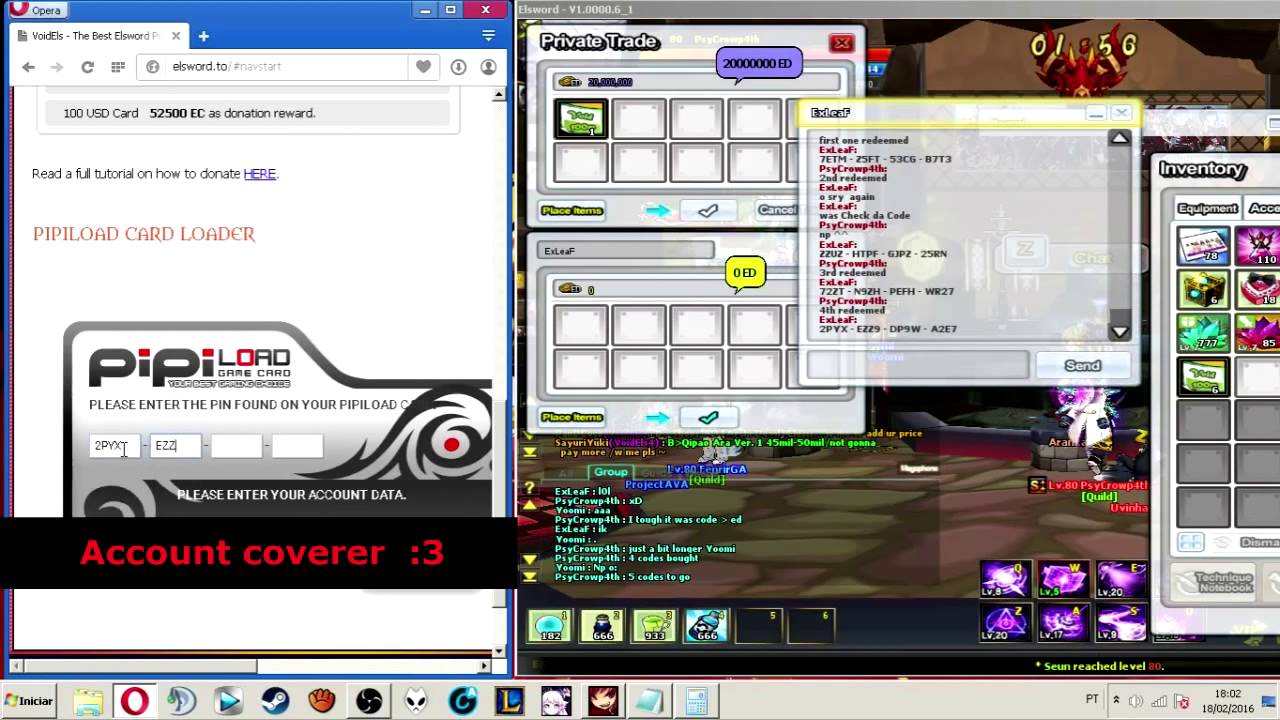1280x720 pixels.
Task: Open Opera tab menu icon
Action: point(488,36)
